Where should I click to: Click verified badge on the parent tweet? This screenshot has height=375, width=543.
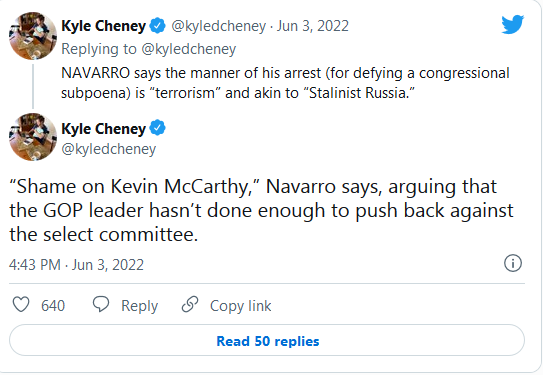point(158,26)
